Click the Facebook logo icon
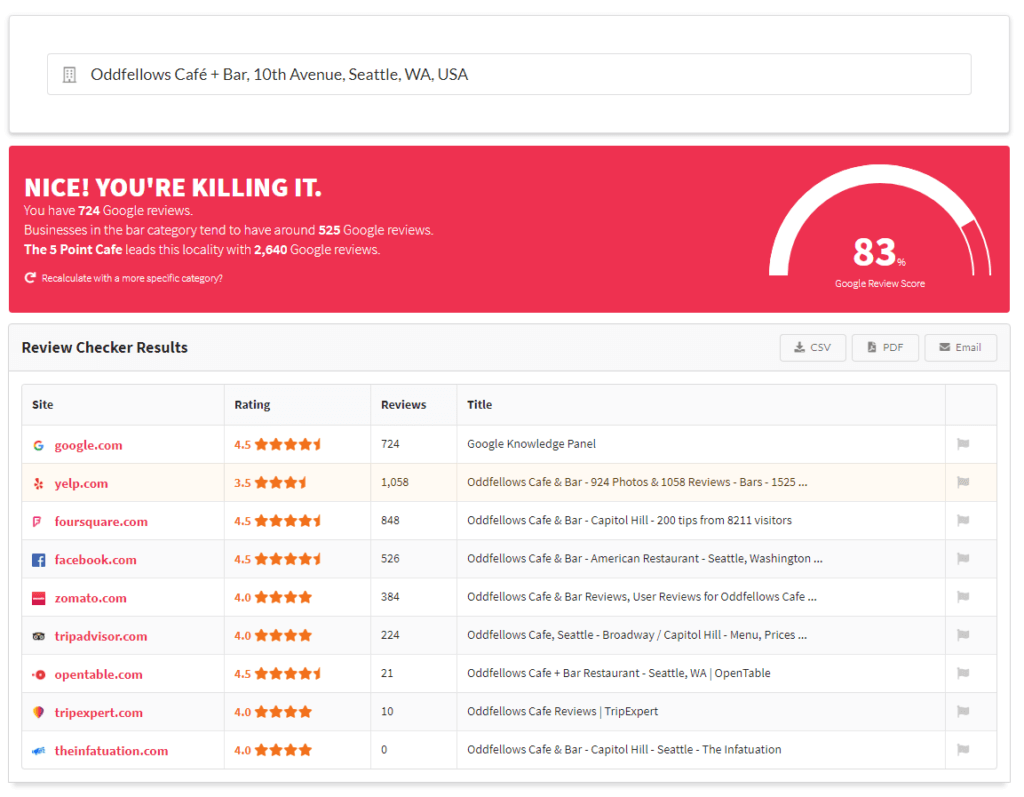 (38, 560)
